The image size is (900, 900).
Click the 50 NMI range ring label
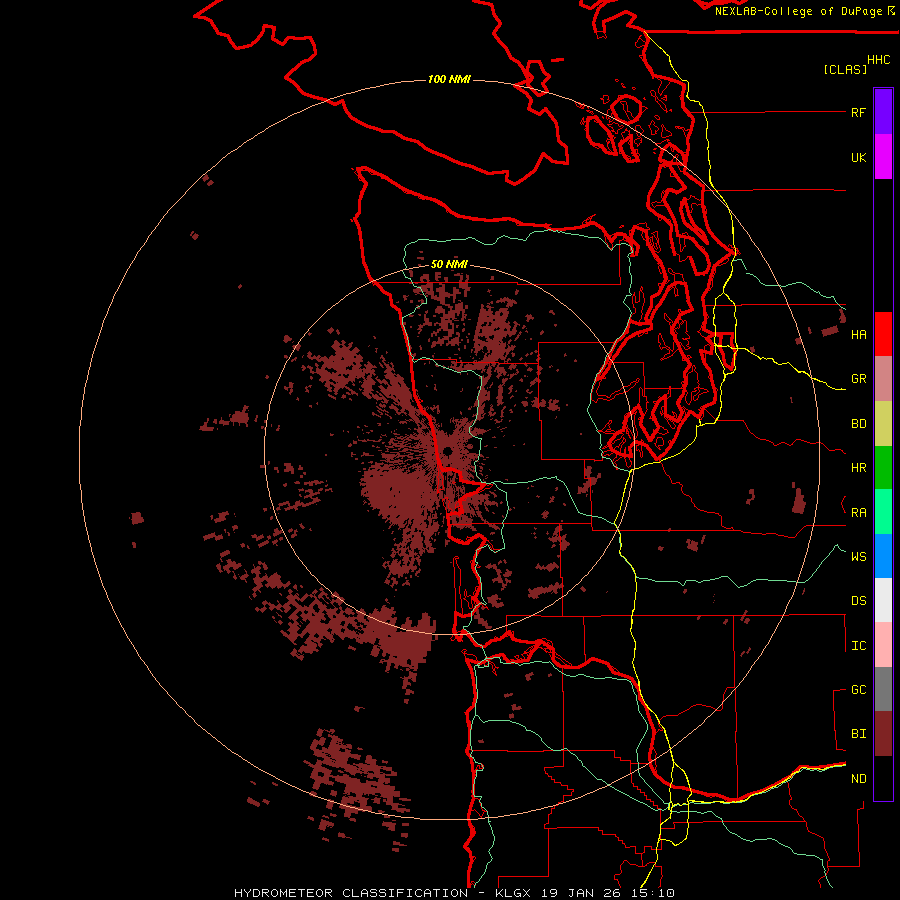click(449, 264)
